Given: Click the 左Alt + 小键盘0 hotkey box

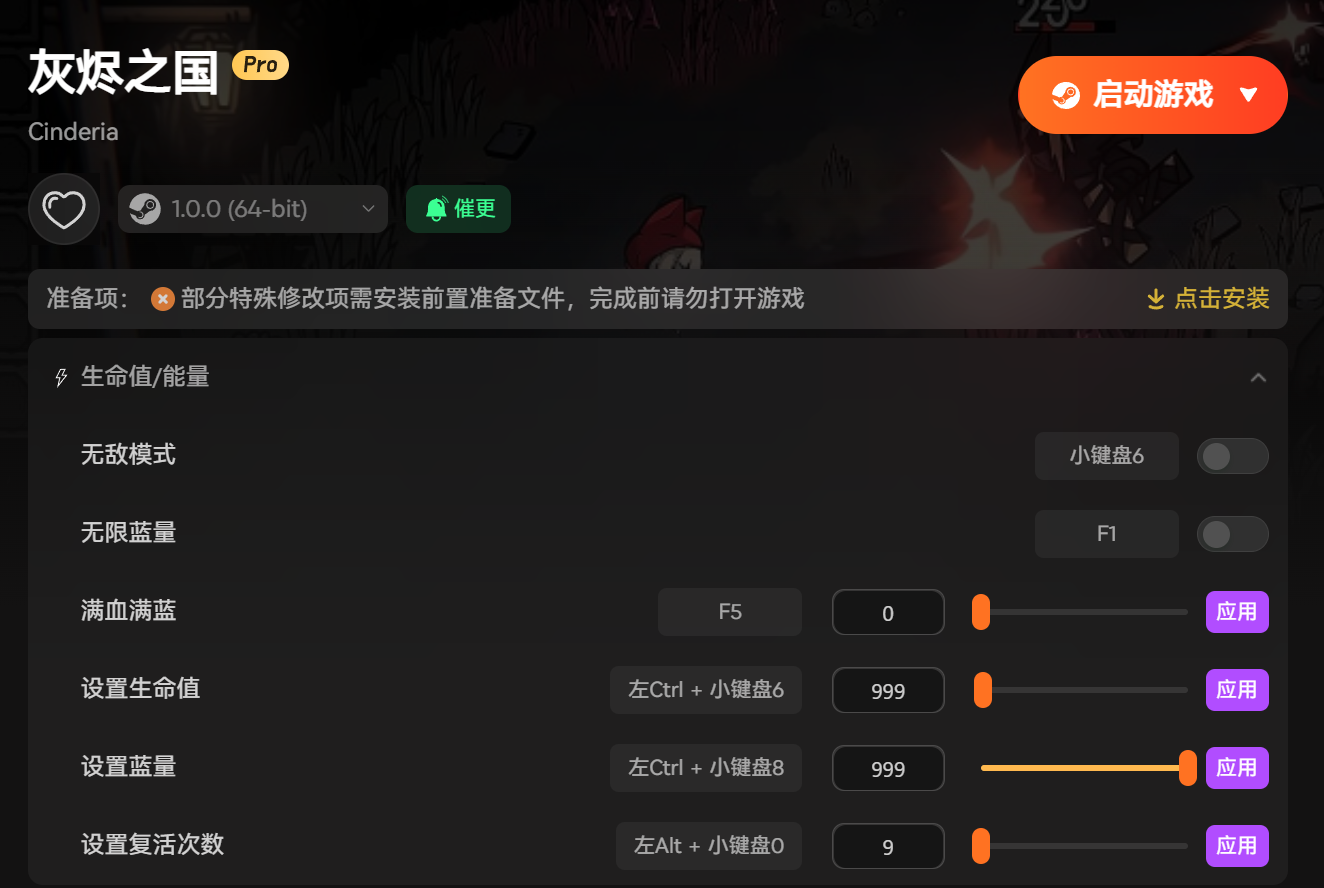Looking at the screenshot, I should point(709,846).
